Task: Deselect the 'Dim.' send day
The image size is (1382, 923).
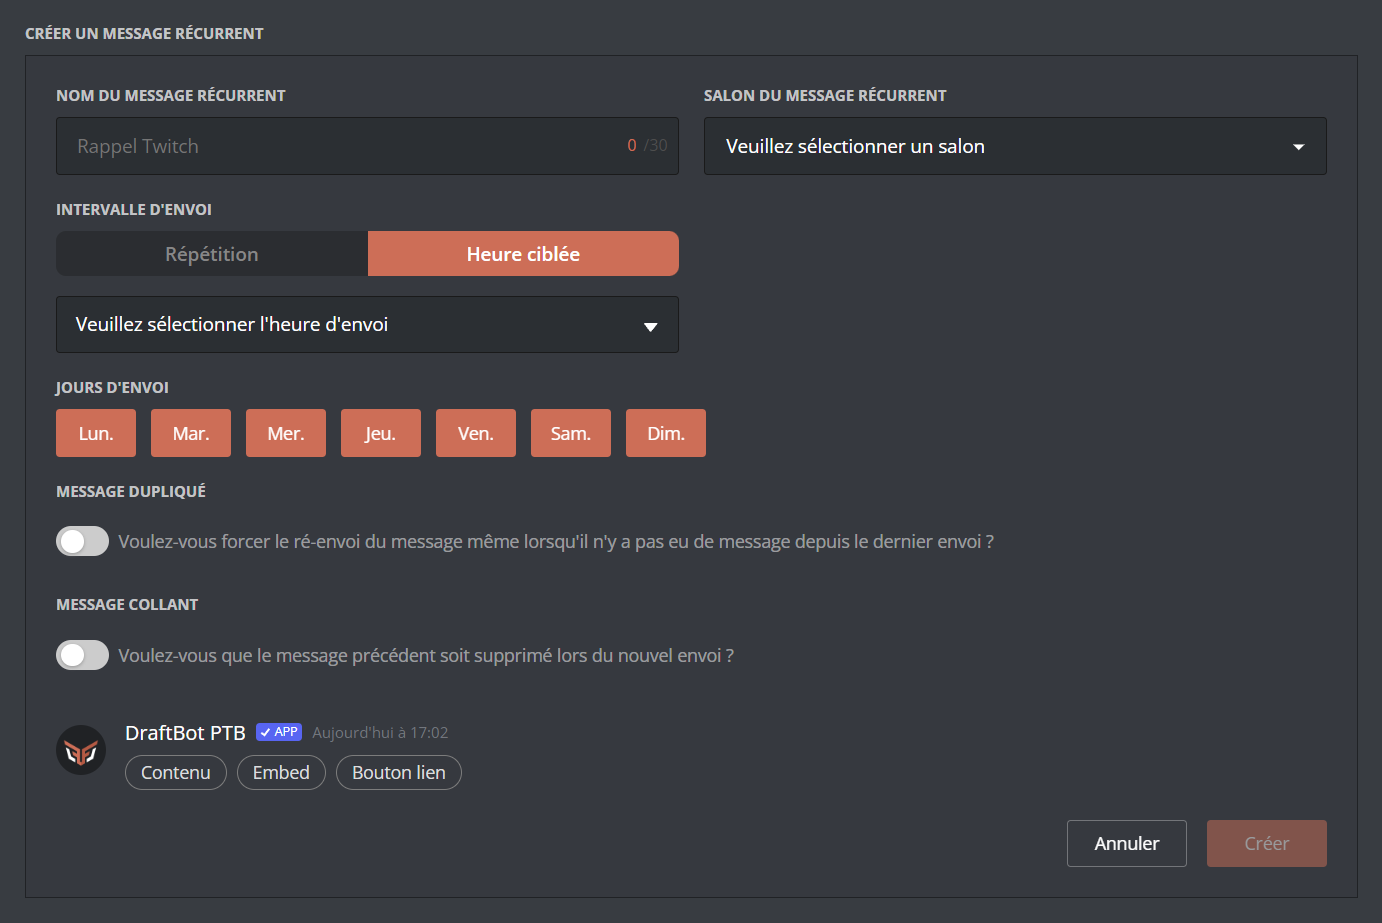Action: (x=665, y=432)
